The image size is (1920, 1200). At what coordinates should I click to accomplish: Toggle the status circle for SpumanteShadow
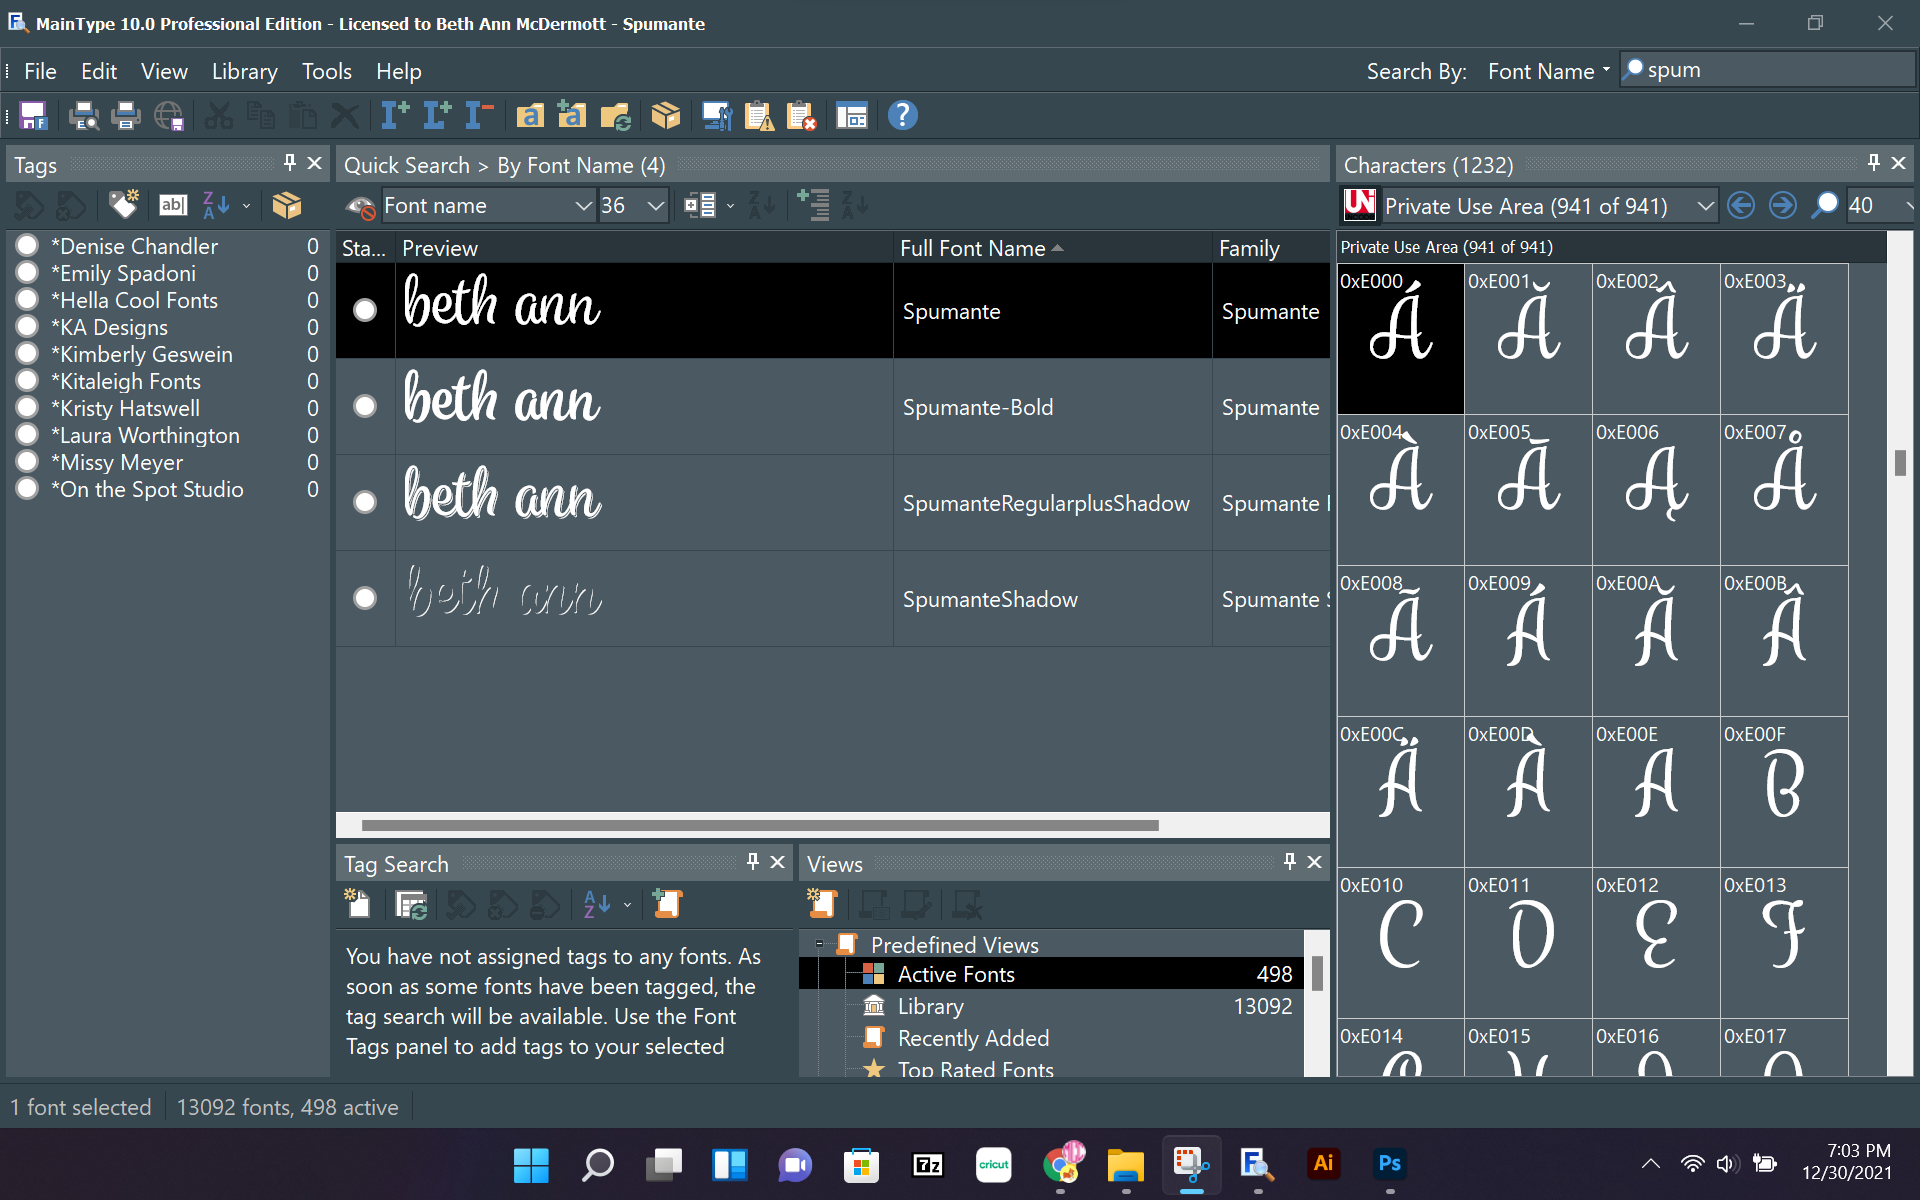coord(365,598)
